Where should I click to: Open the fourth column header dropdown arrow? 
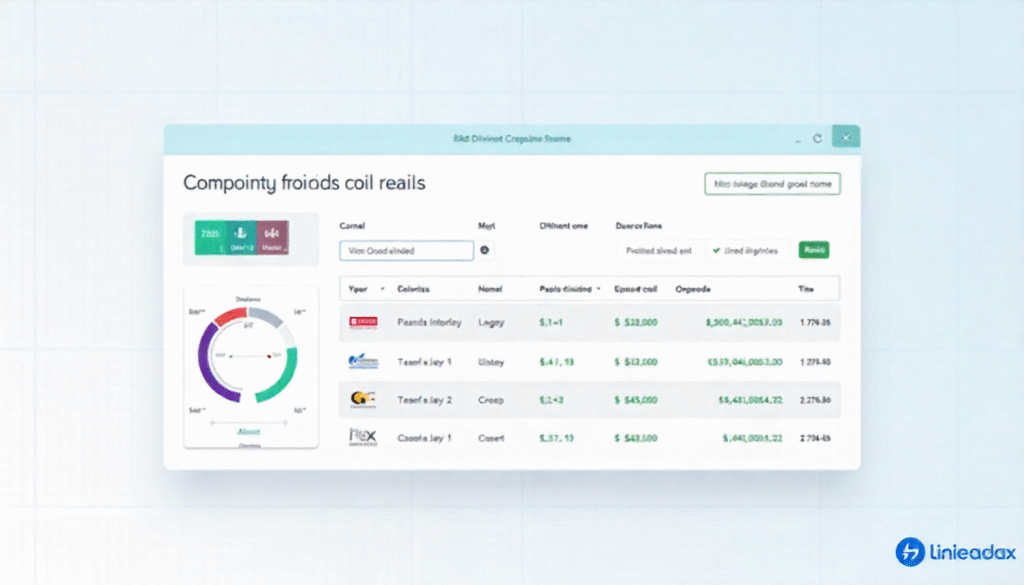pos(598,289)
